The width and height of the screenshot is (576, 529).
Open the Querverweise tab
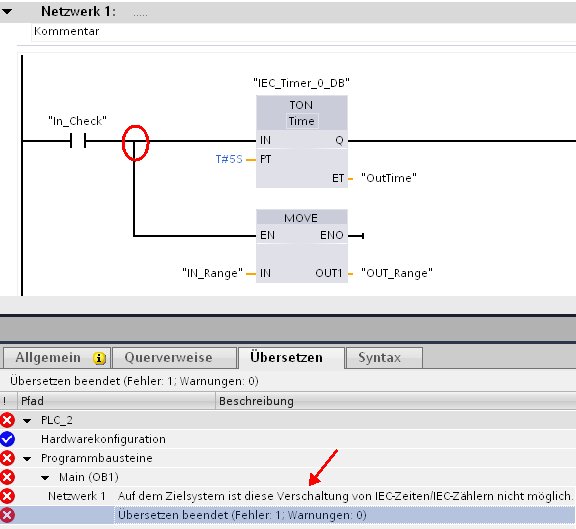(174, 358)
